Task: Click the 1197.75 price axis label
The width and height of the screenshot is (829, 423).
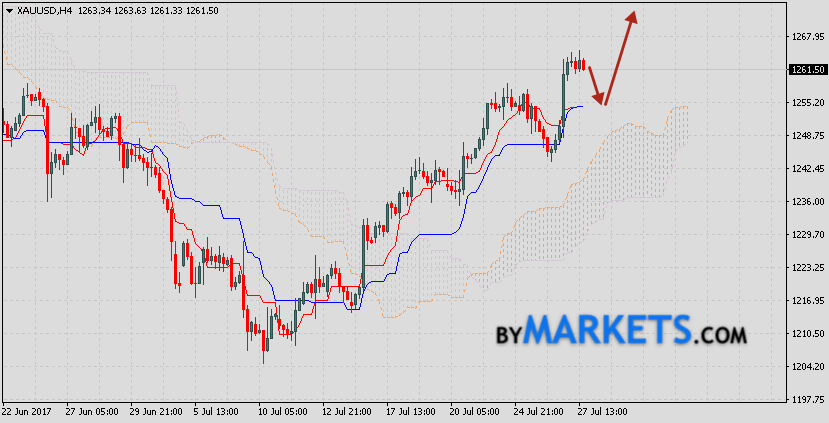Action: 806,400
